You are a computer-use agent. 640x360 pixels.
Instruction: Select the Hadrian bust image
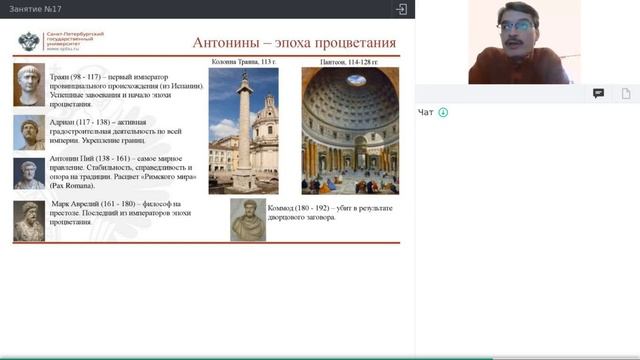point(29,133)
